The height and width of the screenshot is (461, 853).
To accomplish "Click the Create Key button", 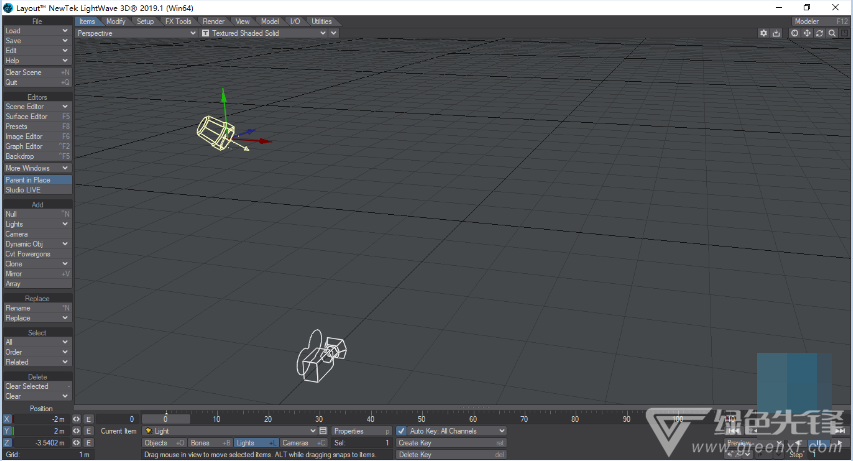I will click(452, 443).
